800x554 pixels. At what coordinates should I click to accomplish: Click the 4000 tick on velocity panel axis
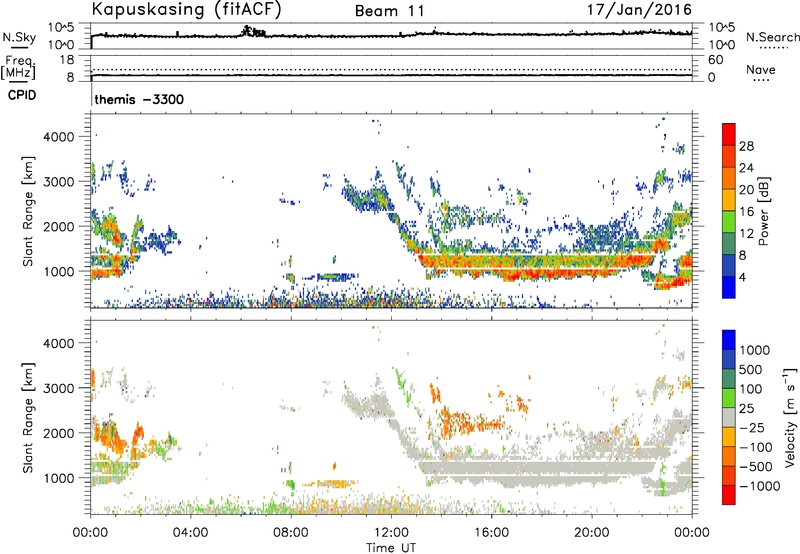click(58, 343)
